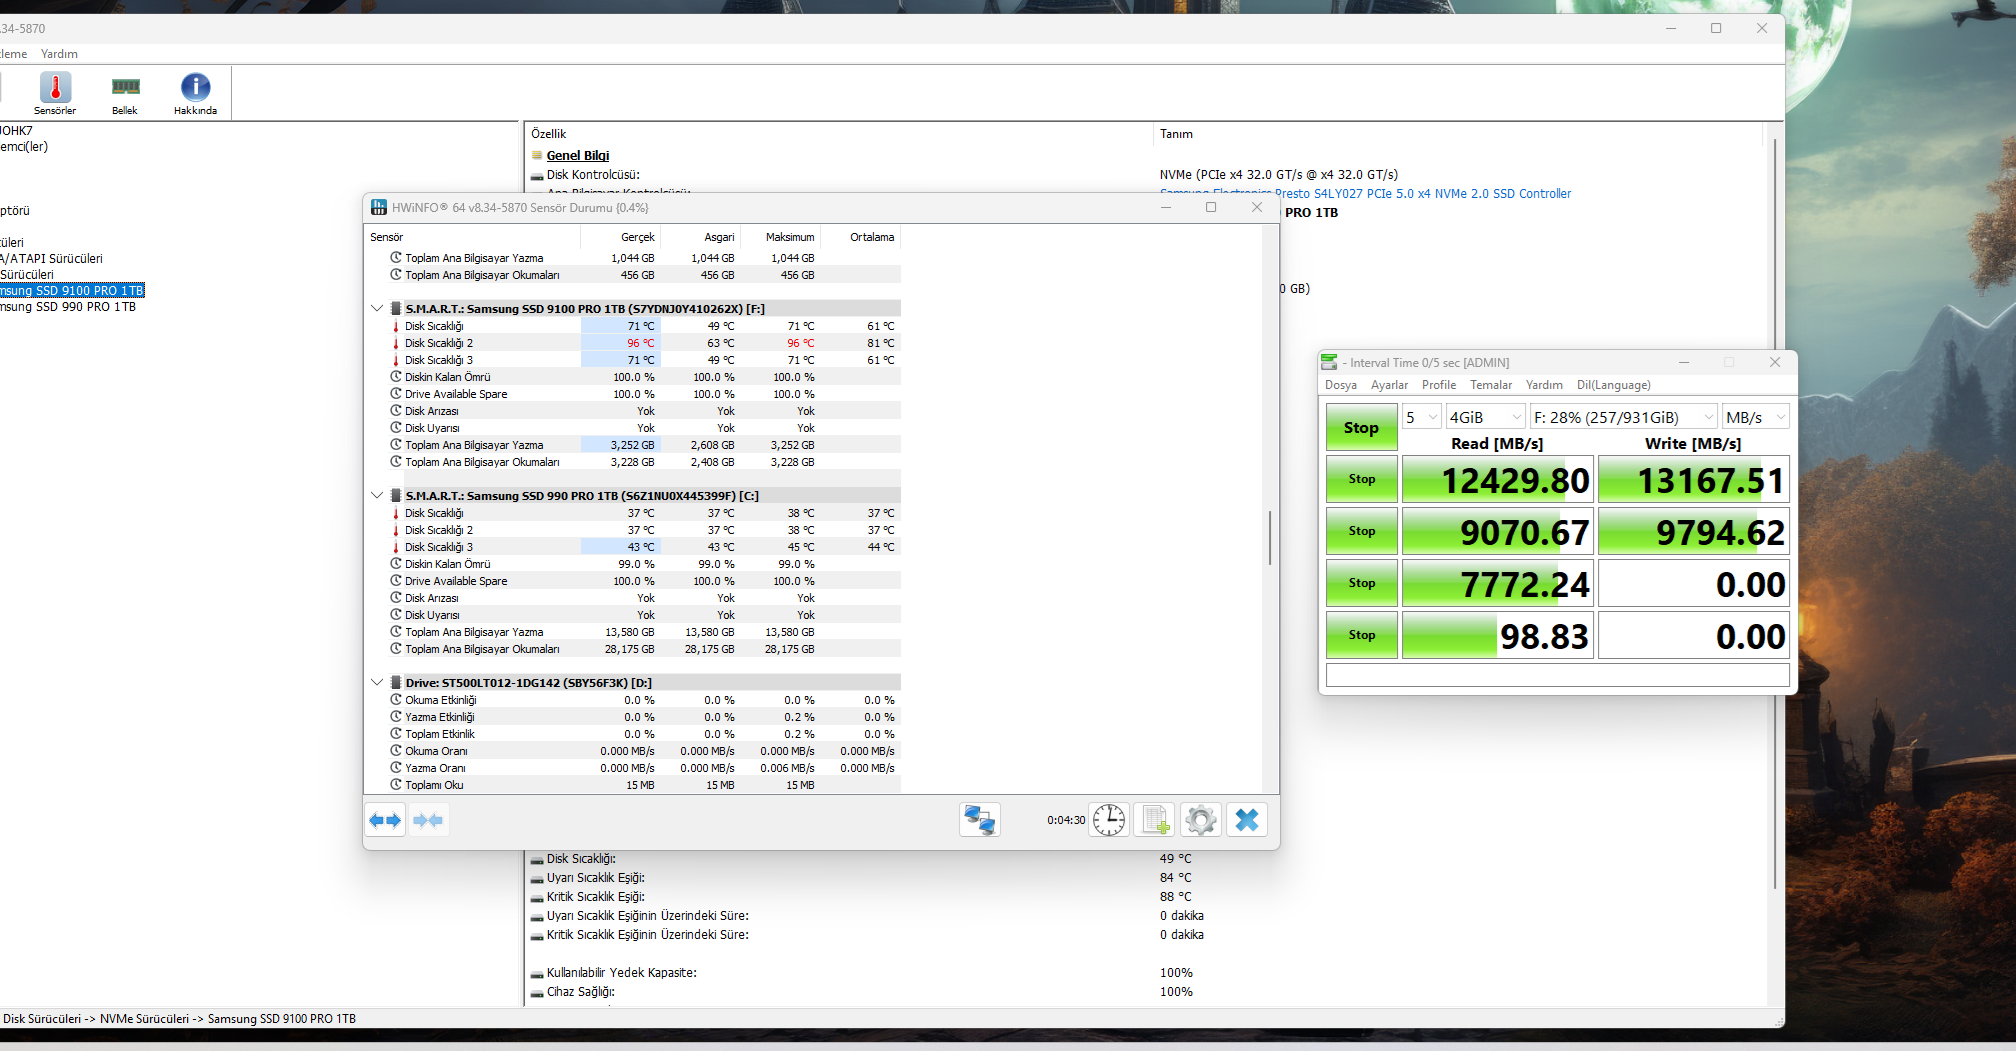Collapse the Samsung SSD 990 PRO S.M.A.R.T. group
The height and width of the screenshot is (1051, 2016).
(x=377, y=496)
